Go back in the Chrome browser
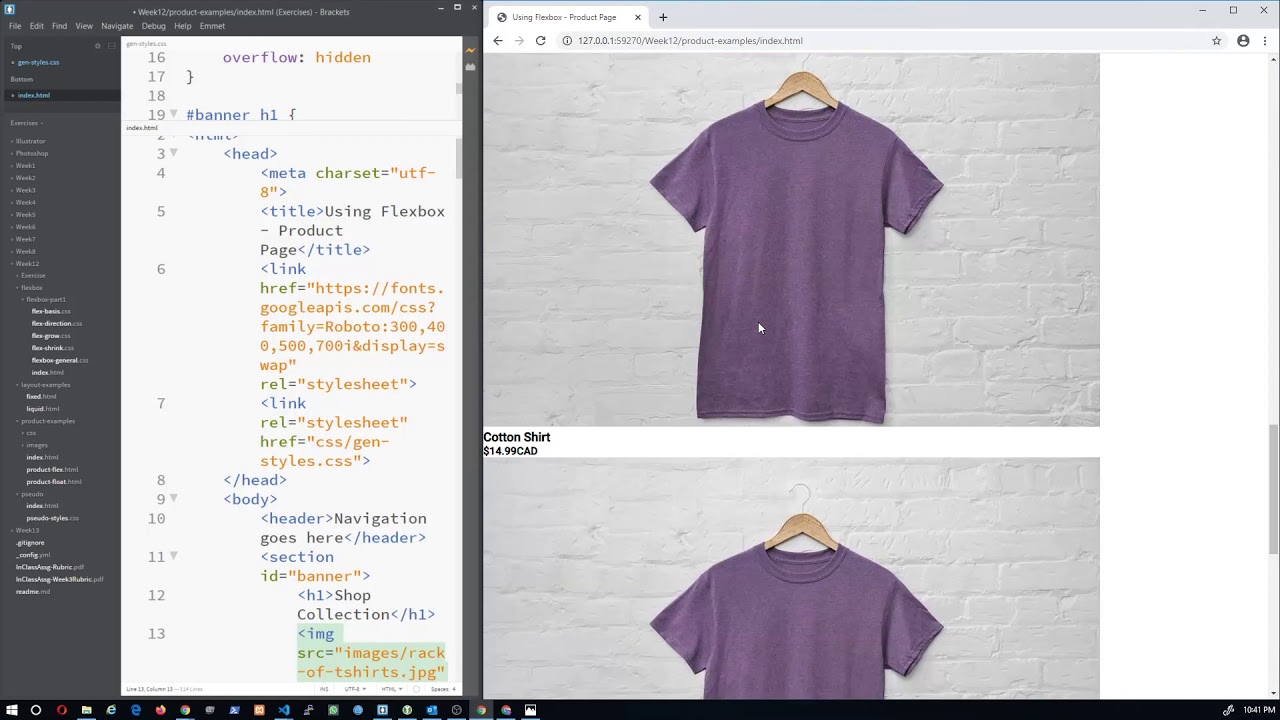The height and width of the screenshot is (720, 1280). click(498, 41)
